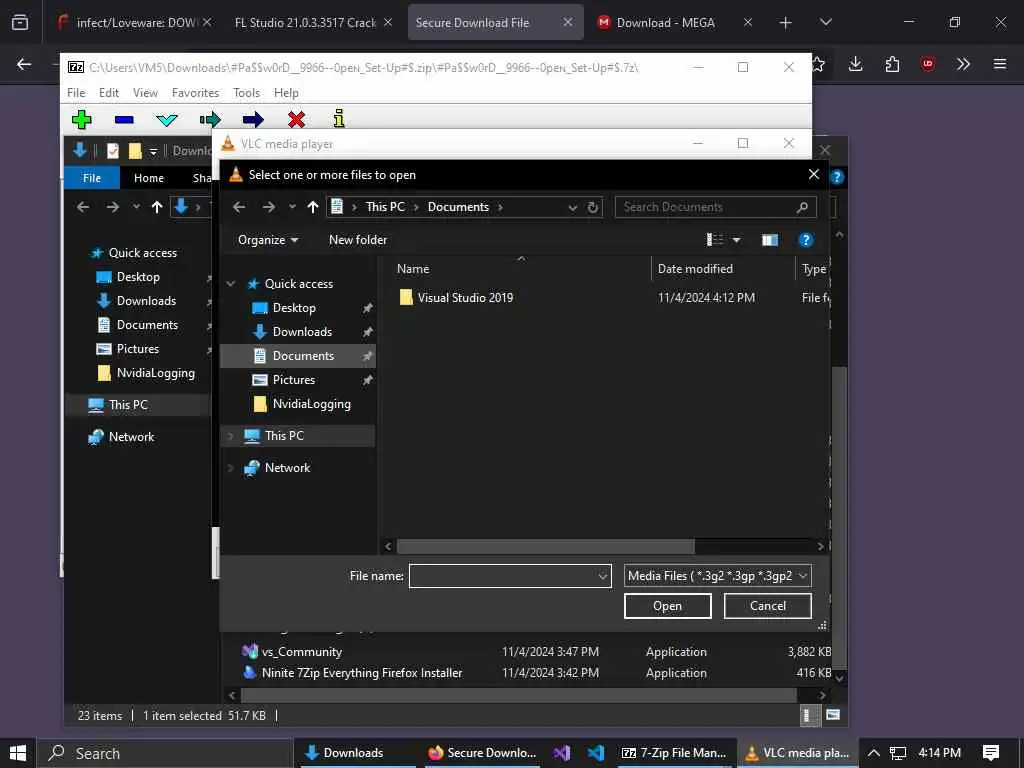Click the Copy arrow icon in 7-Zip
Image resolution: width=1024 pixels, height=768 pixels.
click(x=210, y=120)
